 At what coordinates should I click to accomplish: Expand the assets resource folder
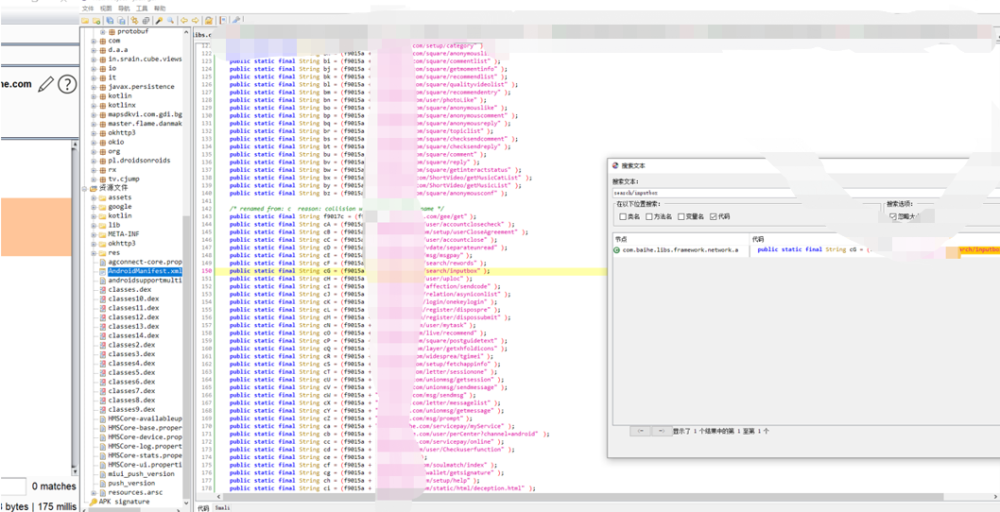(x=93, y=198)
